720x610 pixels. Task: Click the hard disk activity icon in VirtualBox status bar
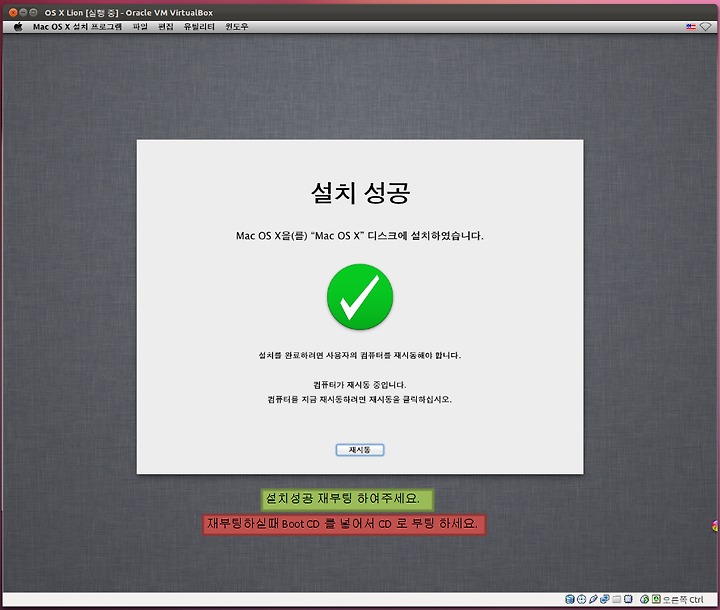tap(570, 599)
